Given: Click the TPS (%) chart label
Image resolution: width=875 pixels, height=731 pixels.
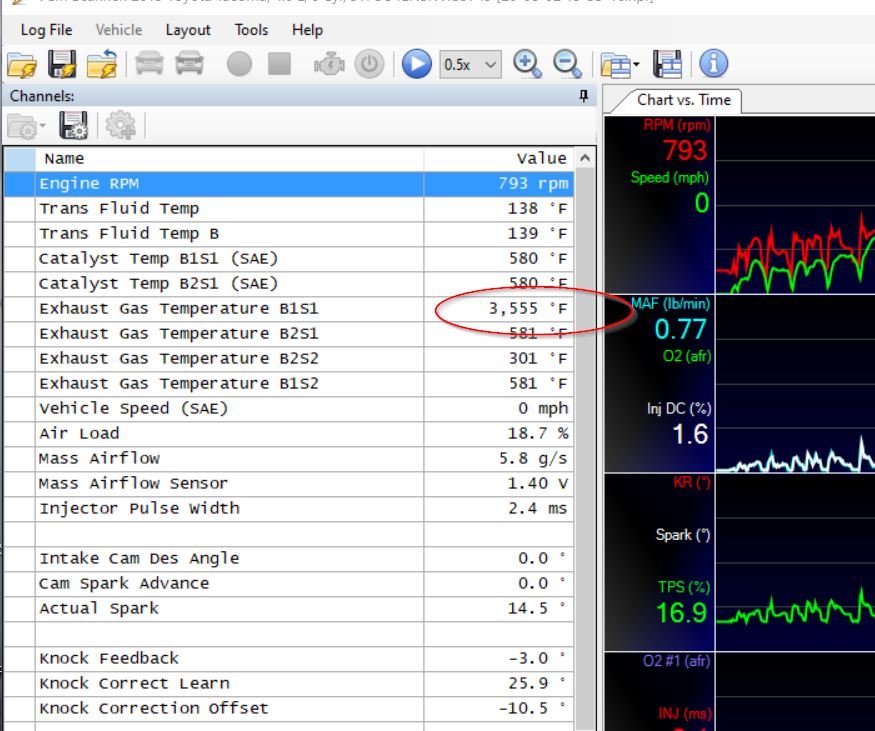Looking at the screenshot, I should click(x=684, y=587).
